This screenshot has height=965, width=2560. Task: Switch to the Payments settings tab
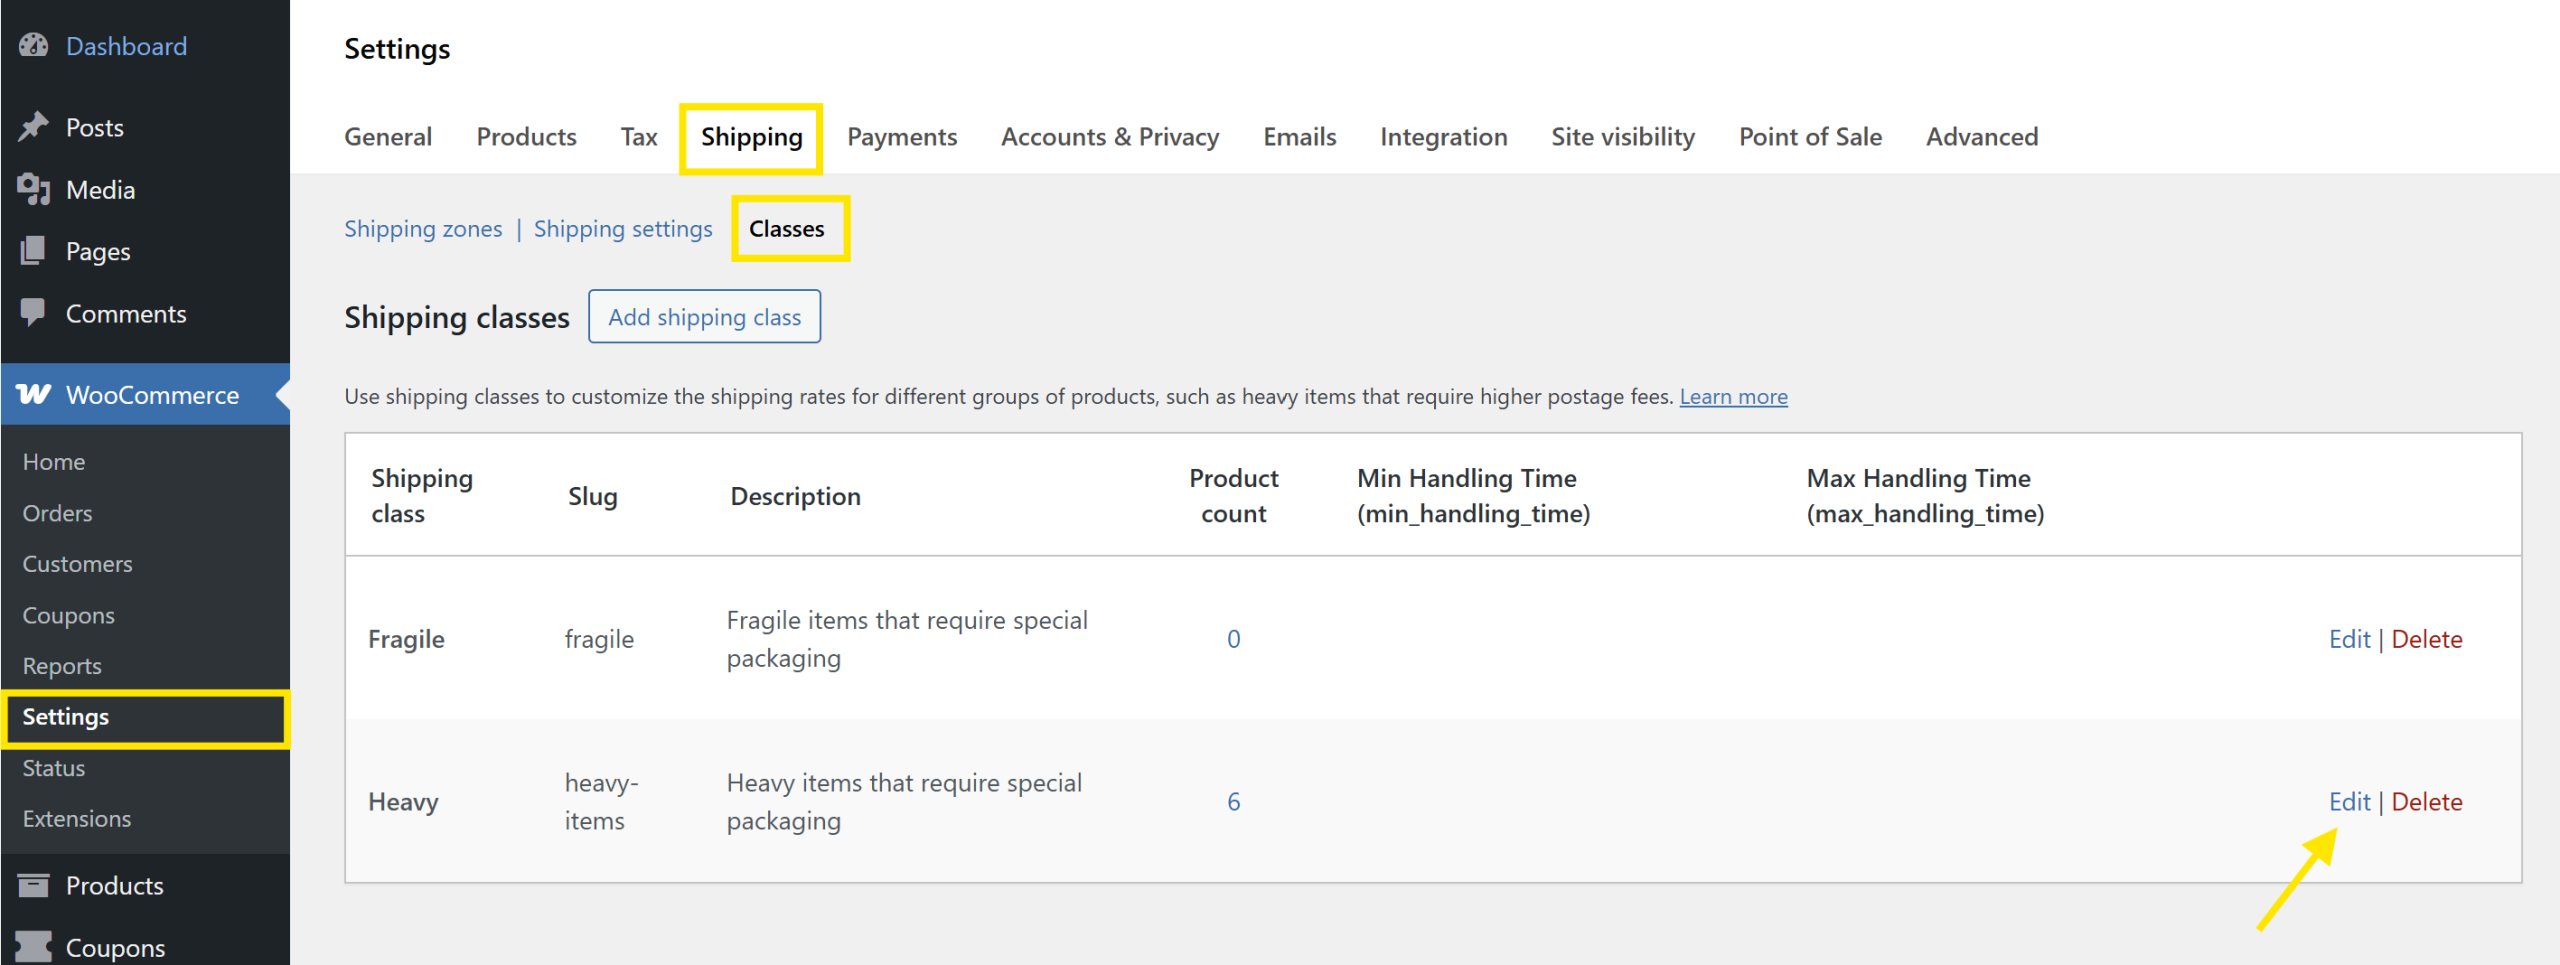coord(901,137)
